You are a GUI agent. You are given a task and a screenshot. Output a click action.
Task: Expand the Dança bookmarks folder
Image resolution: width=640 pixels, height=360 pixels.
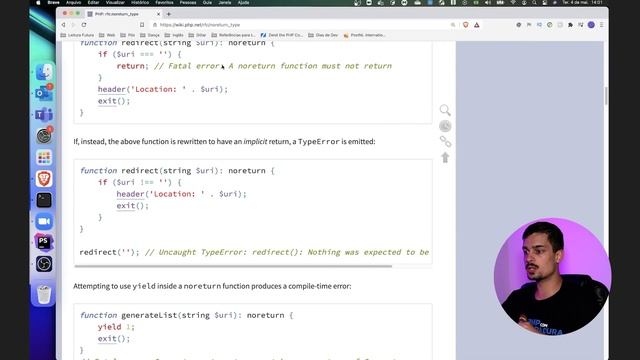(x=150, y=35)
